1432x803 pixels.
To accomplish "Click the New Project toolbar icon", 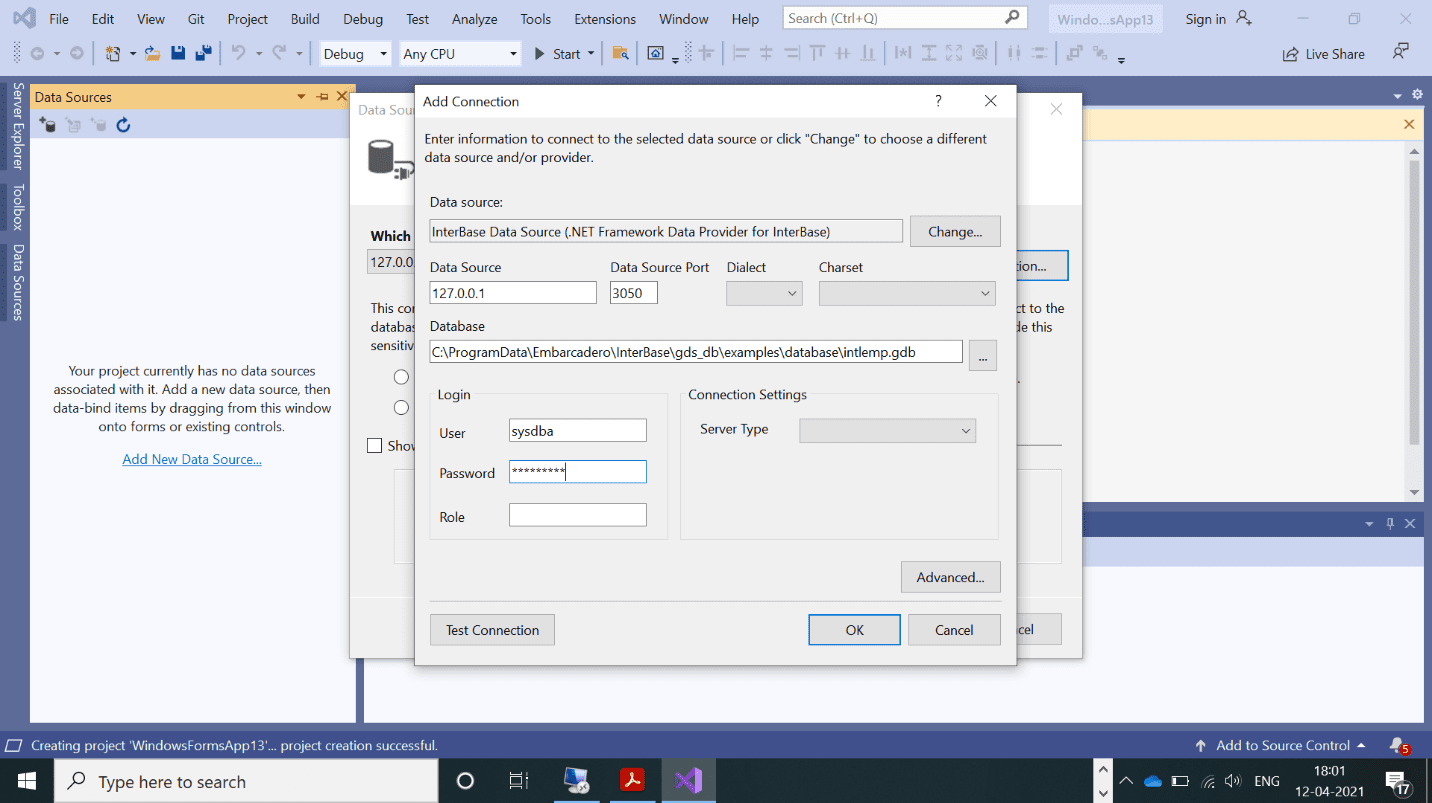I will tap(113, 54).
